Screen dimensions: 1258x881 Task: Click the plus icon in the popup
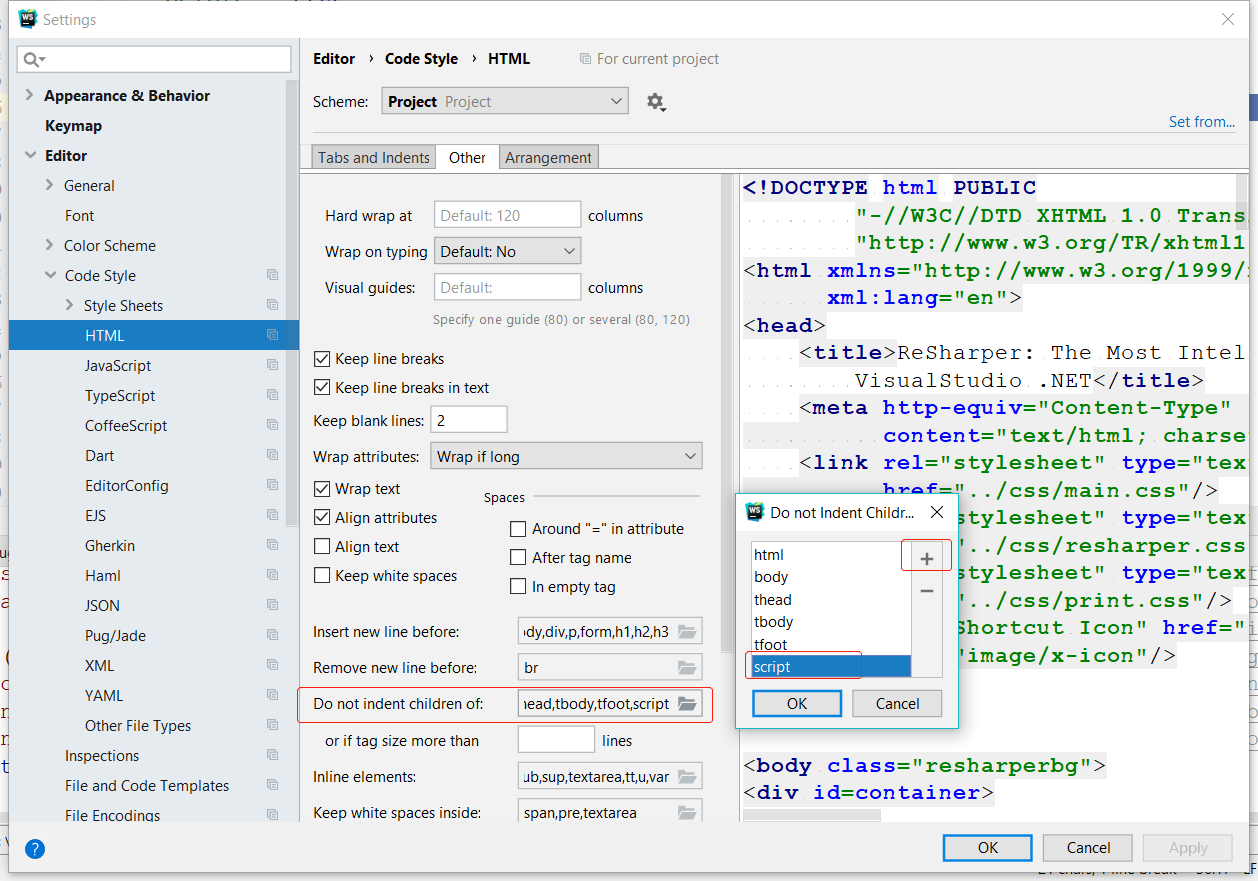coord(926,555)
